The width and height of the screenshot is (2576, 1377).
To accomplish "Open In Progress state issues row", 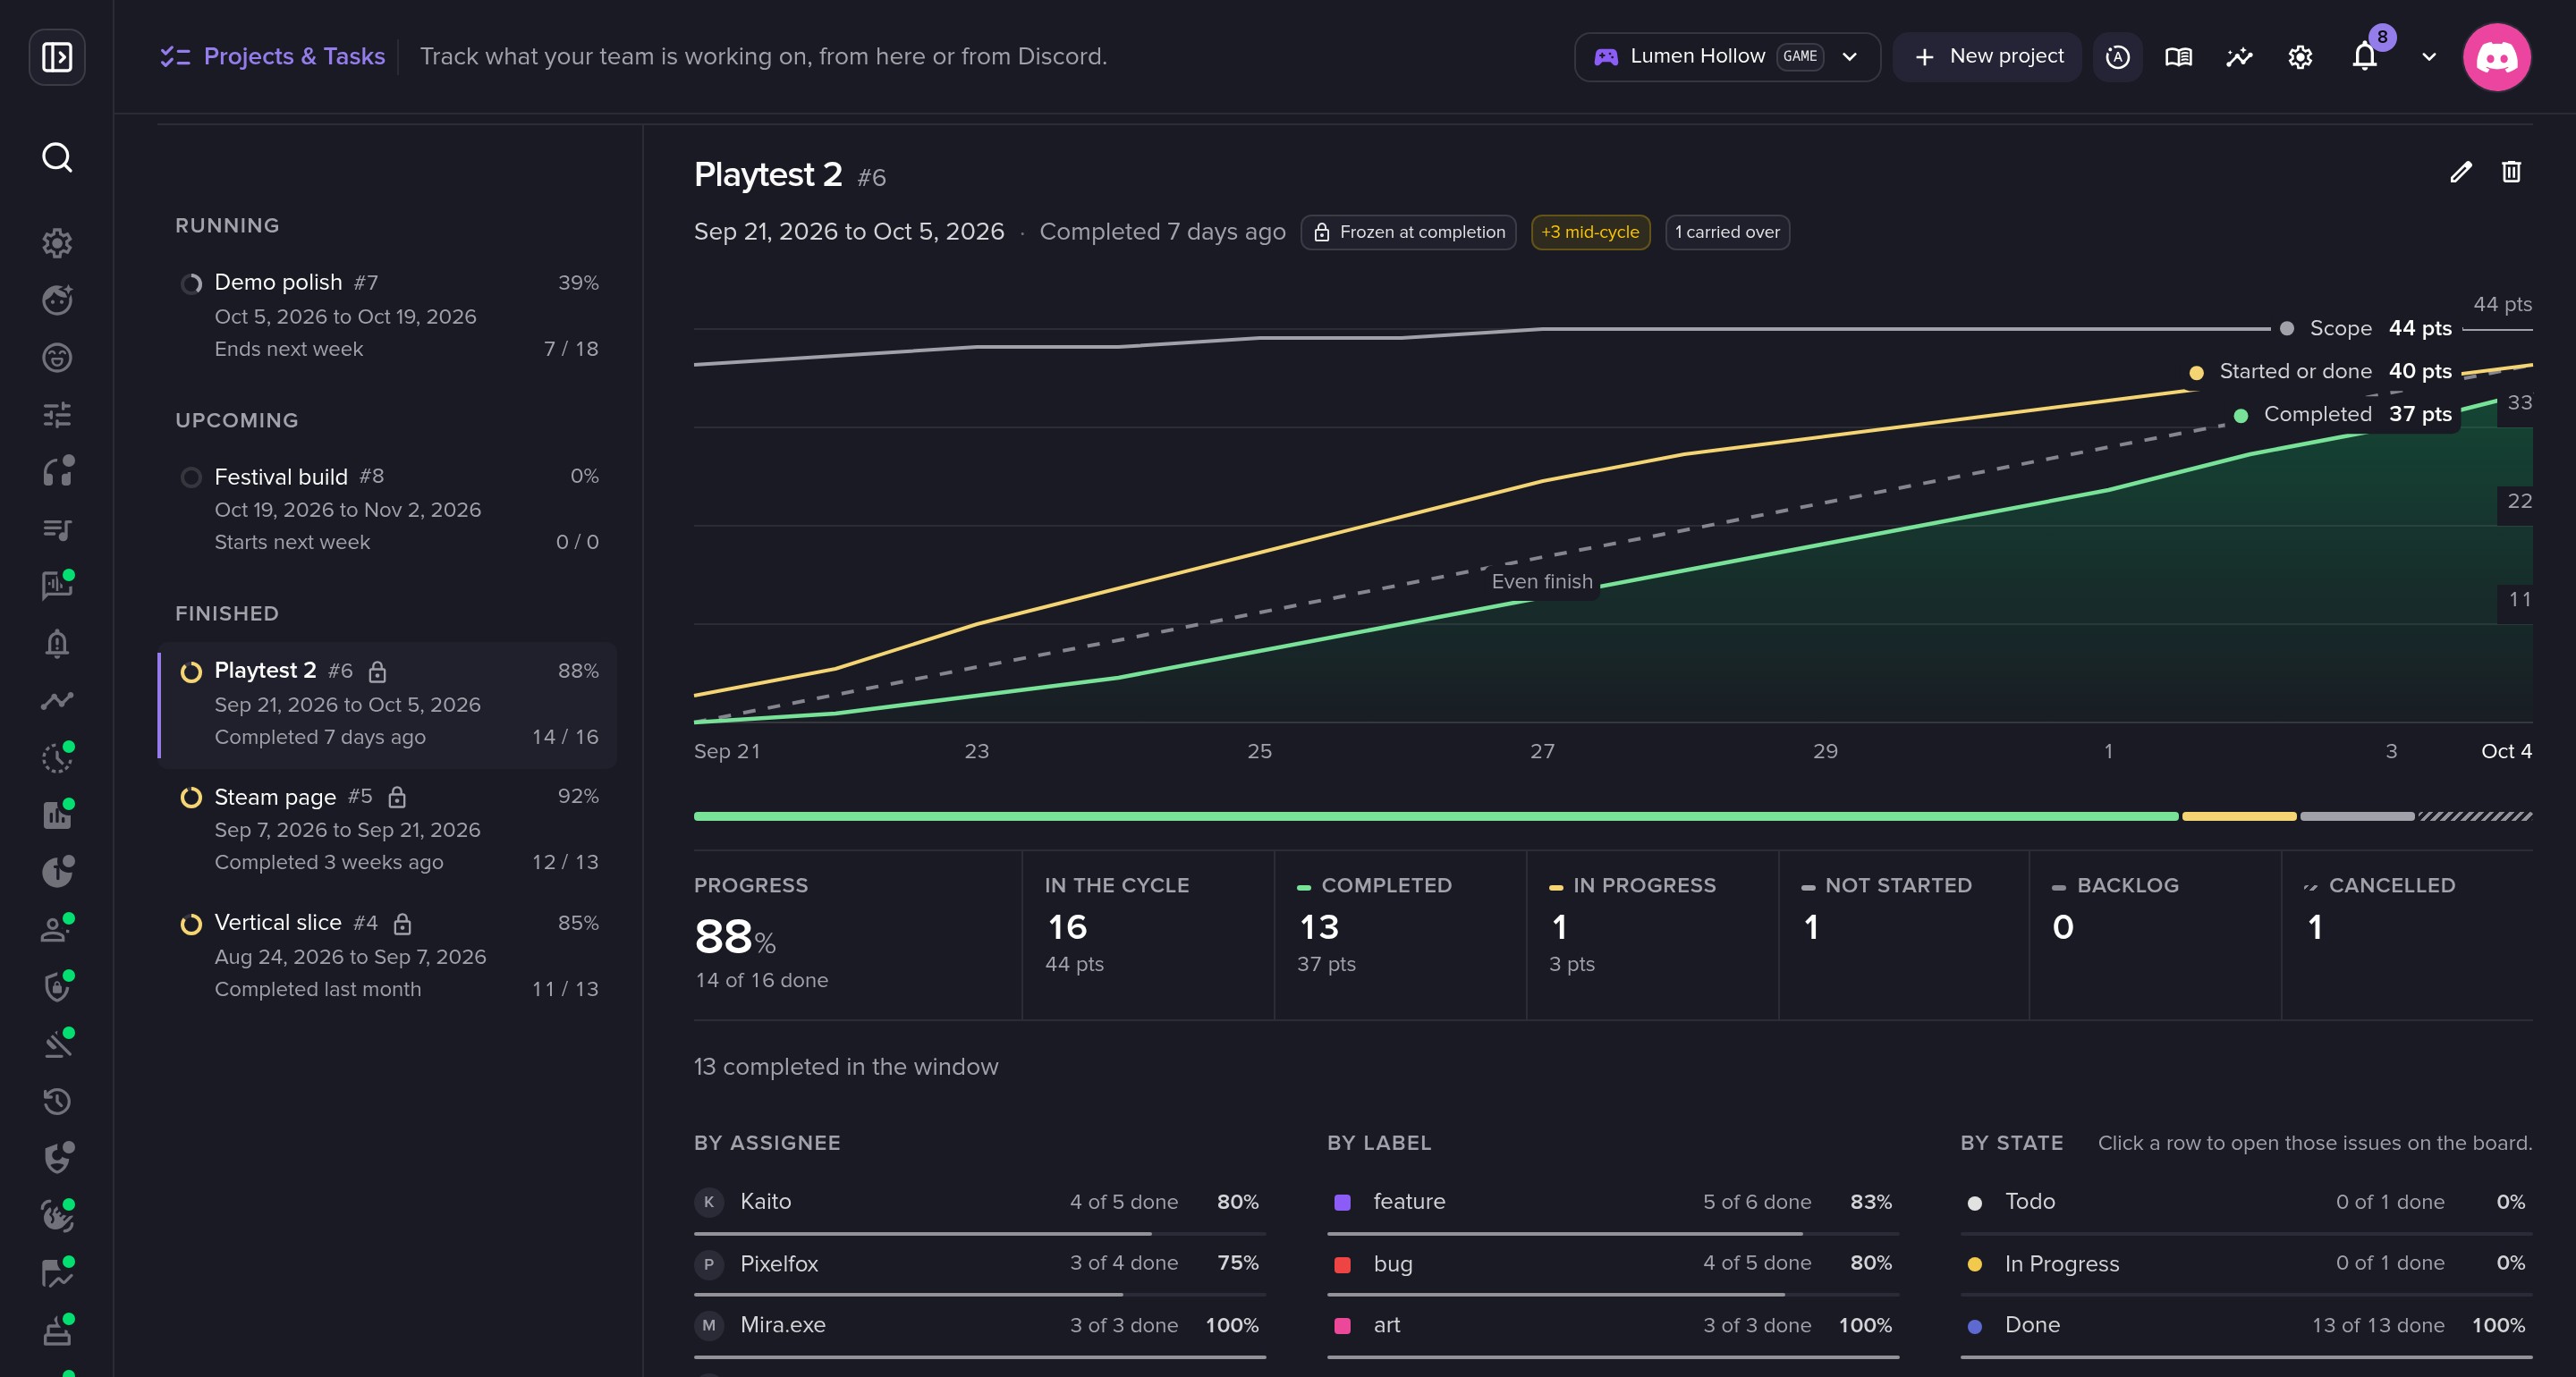I will 2246,1264.
